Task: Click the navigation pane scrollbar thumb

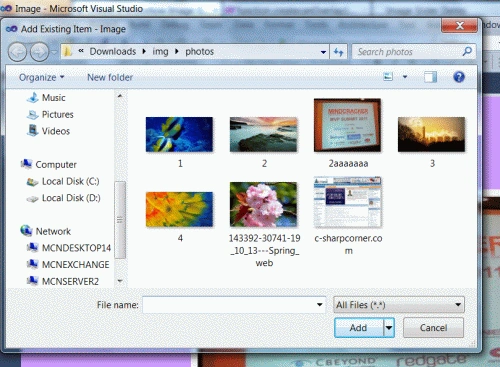Action: [120, 220]
